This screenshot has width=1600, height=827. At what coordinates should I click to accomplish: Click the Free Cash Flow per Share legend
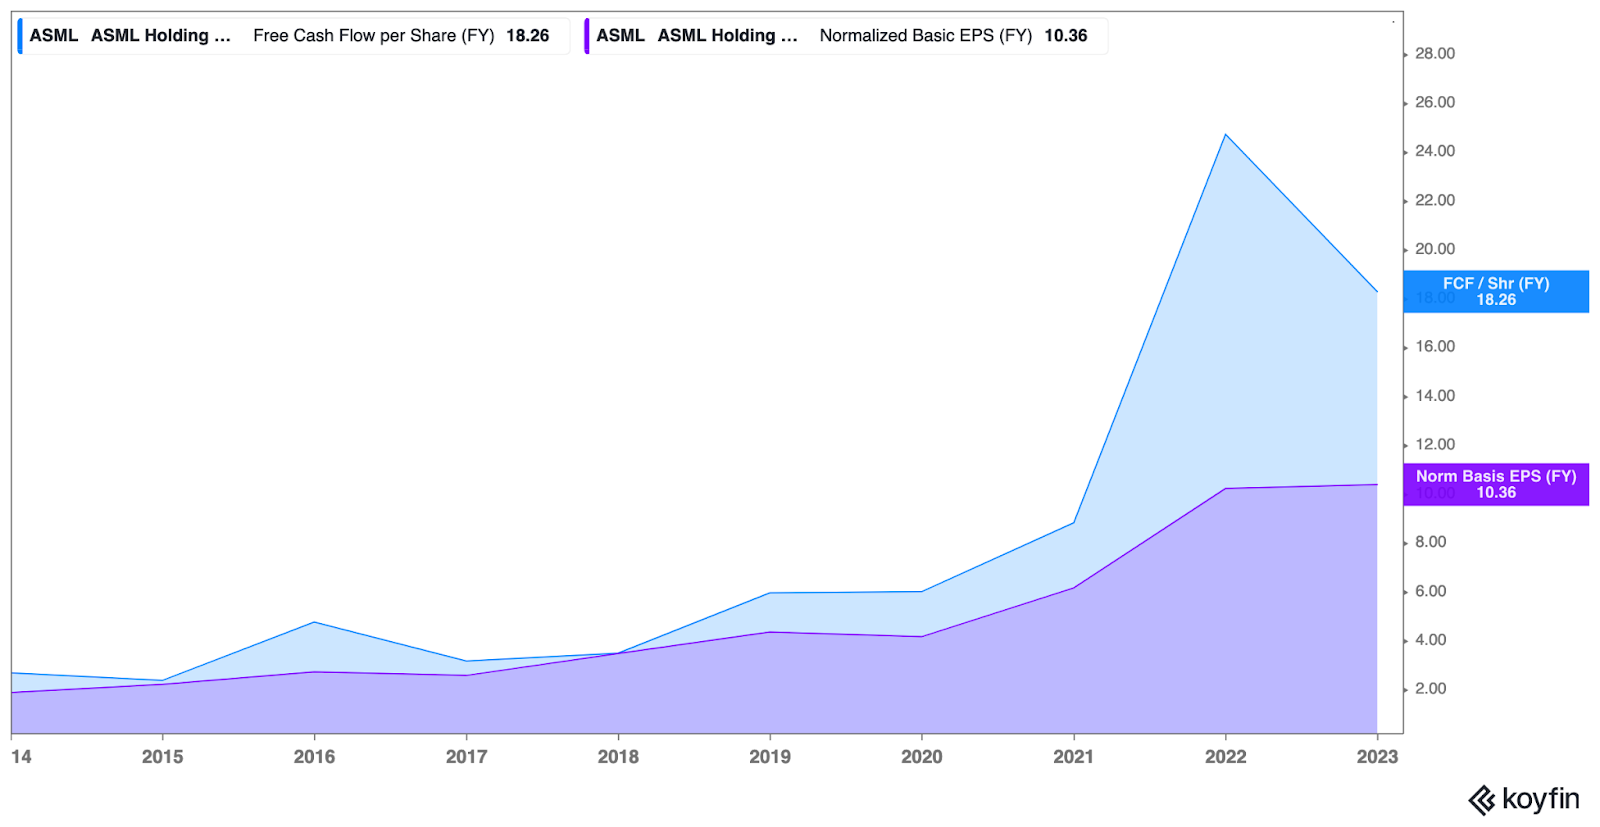(x=294, y=36)
